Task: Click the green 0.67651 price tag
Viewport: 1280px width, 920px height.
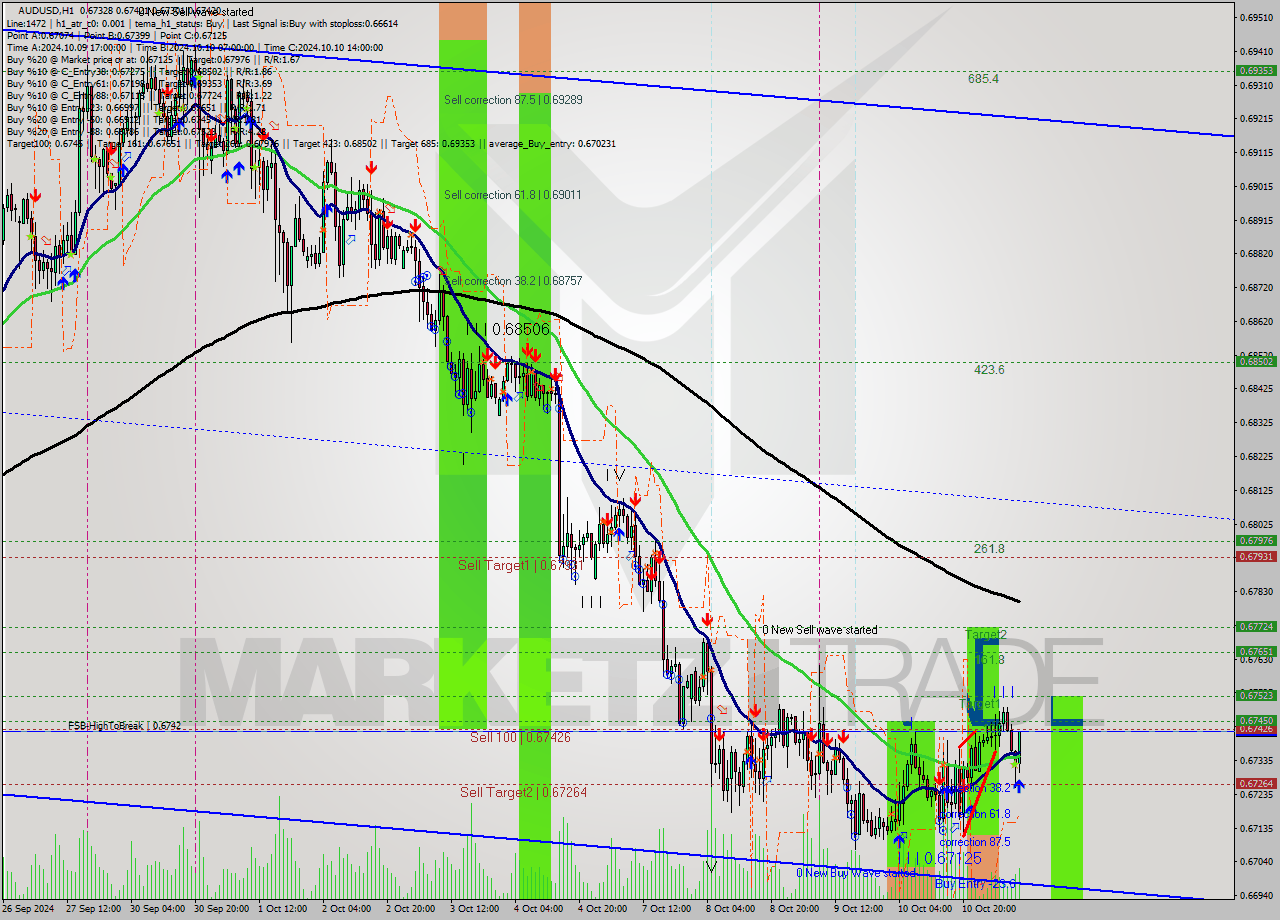Action: pos(1256,652)
